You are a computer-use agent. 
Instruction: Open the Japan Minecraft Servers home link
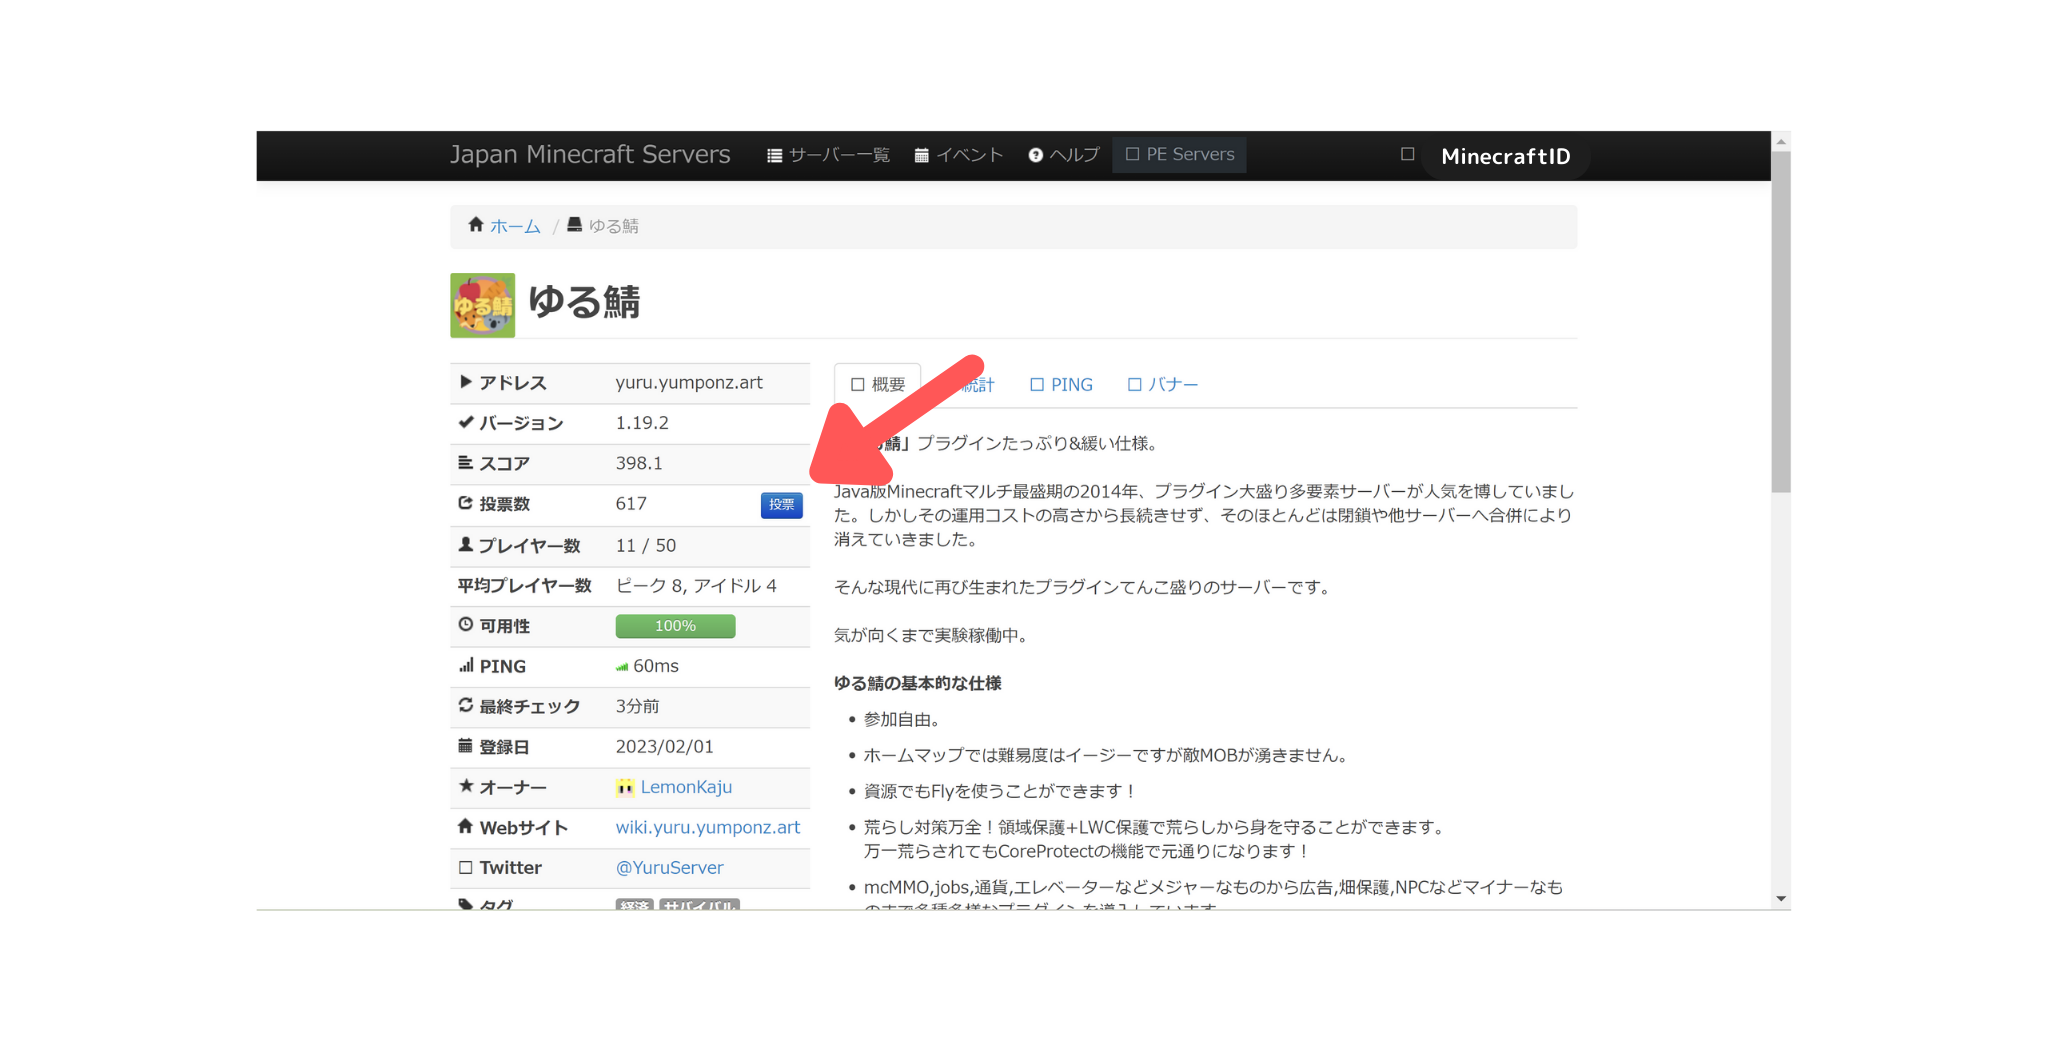[590, 155]
